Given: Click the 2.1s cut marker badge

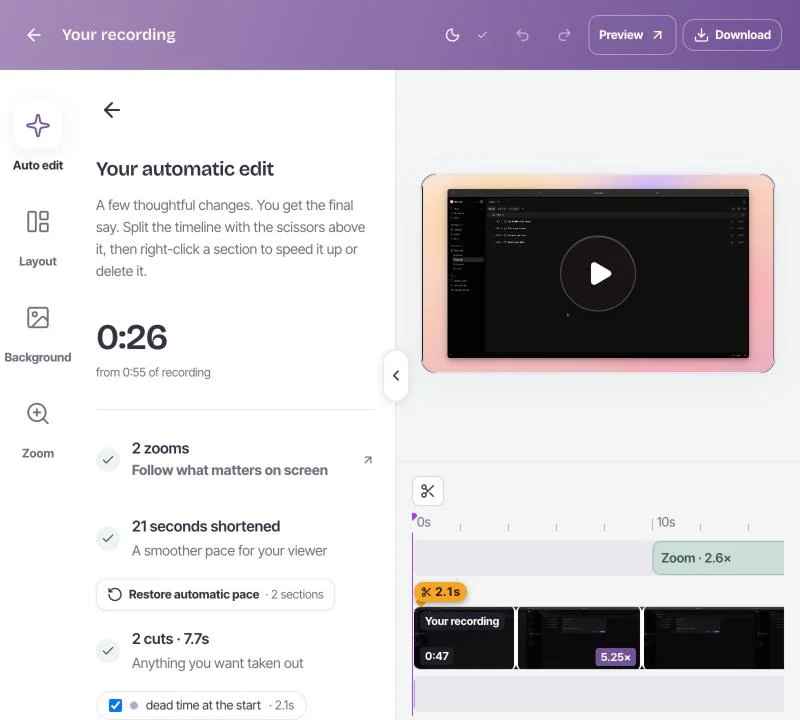Looking at the screenshot, I should coord(441,592).
